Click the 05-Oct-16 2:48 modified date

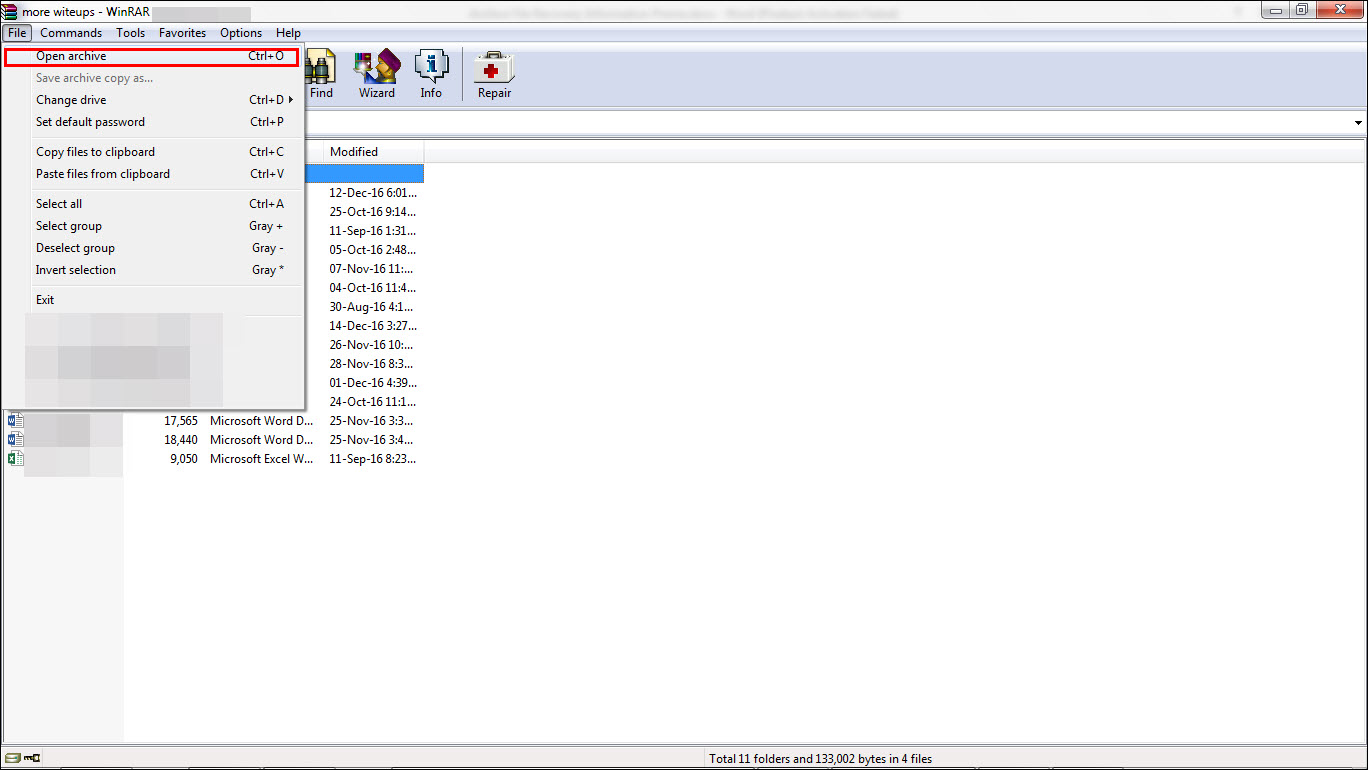373,250
